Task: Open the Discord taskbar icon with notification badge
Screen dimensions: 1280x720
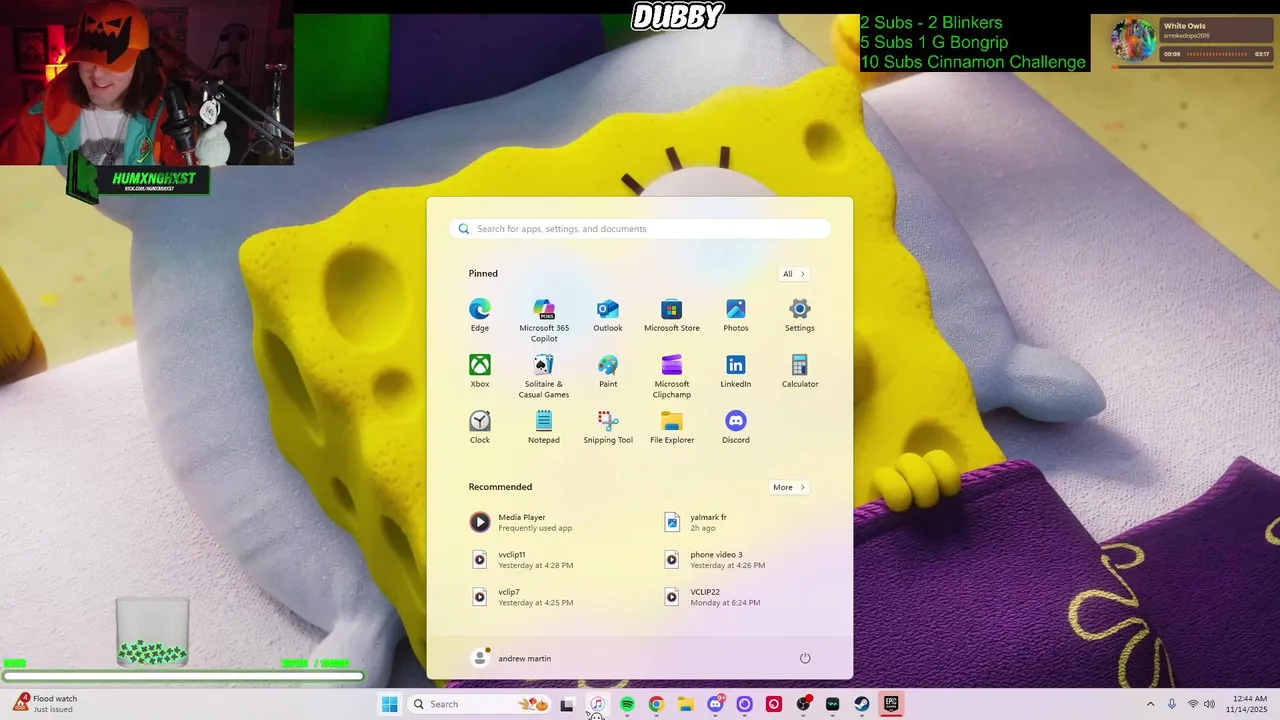Action: pos(715,704)
